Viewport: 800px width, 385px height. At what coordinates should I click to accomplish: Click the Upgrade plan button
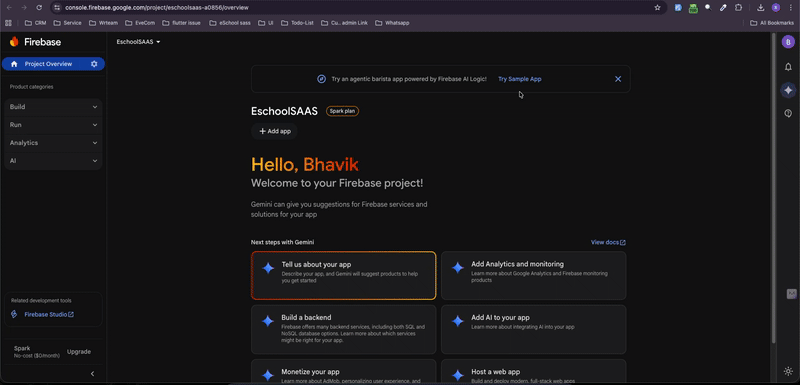tap(79, 352)
